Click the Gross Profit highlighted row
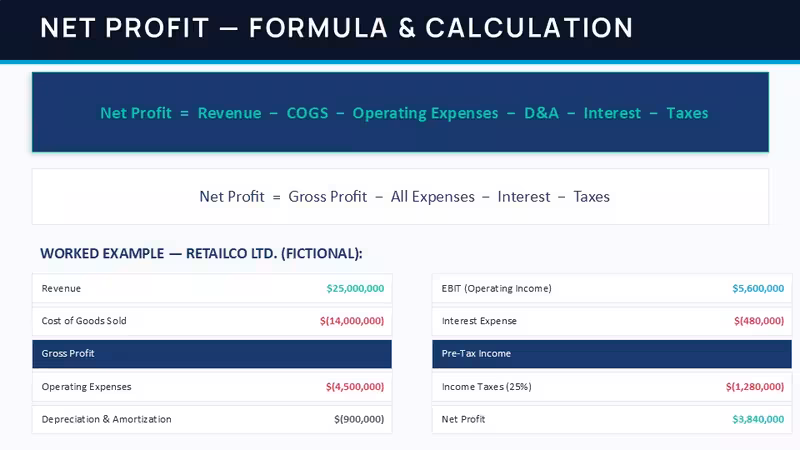 pyautogui.click(x=212, y=354)
